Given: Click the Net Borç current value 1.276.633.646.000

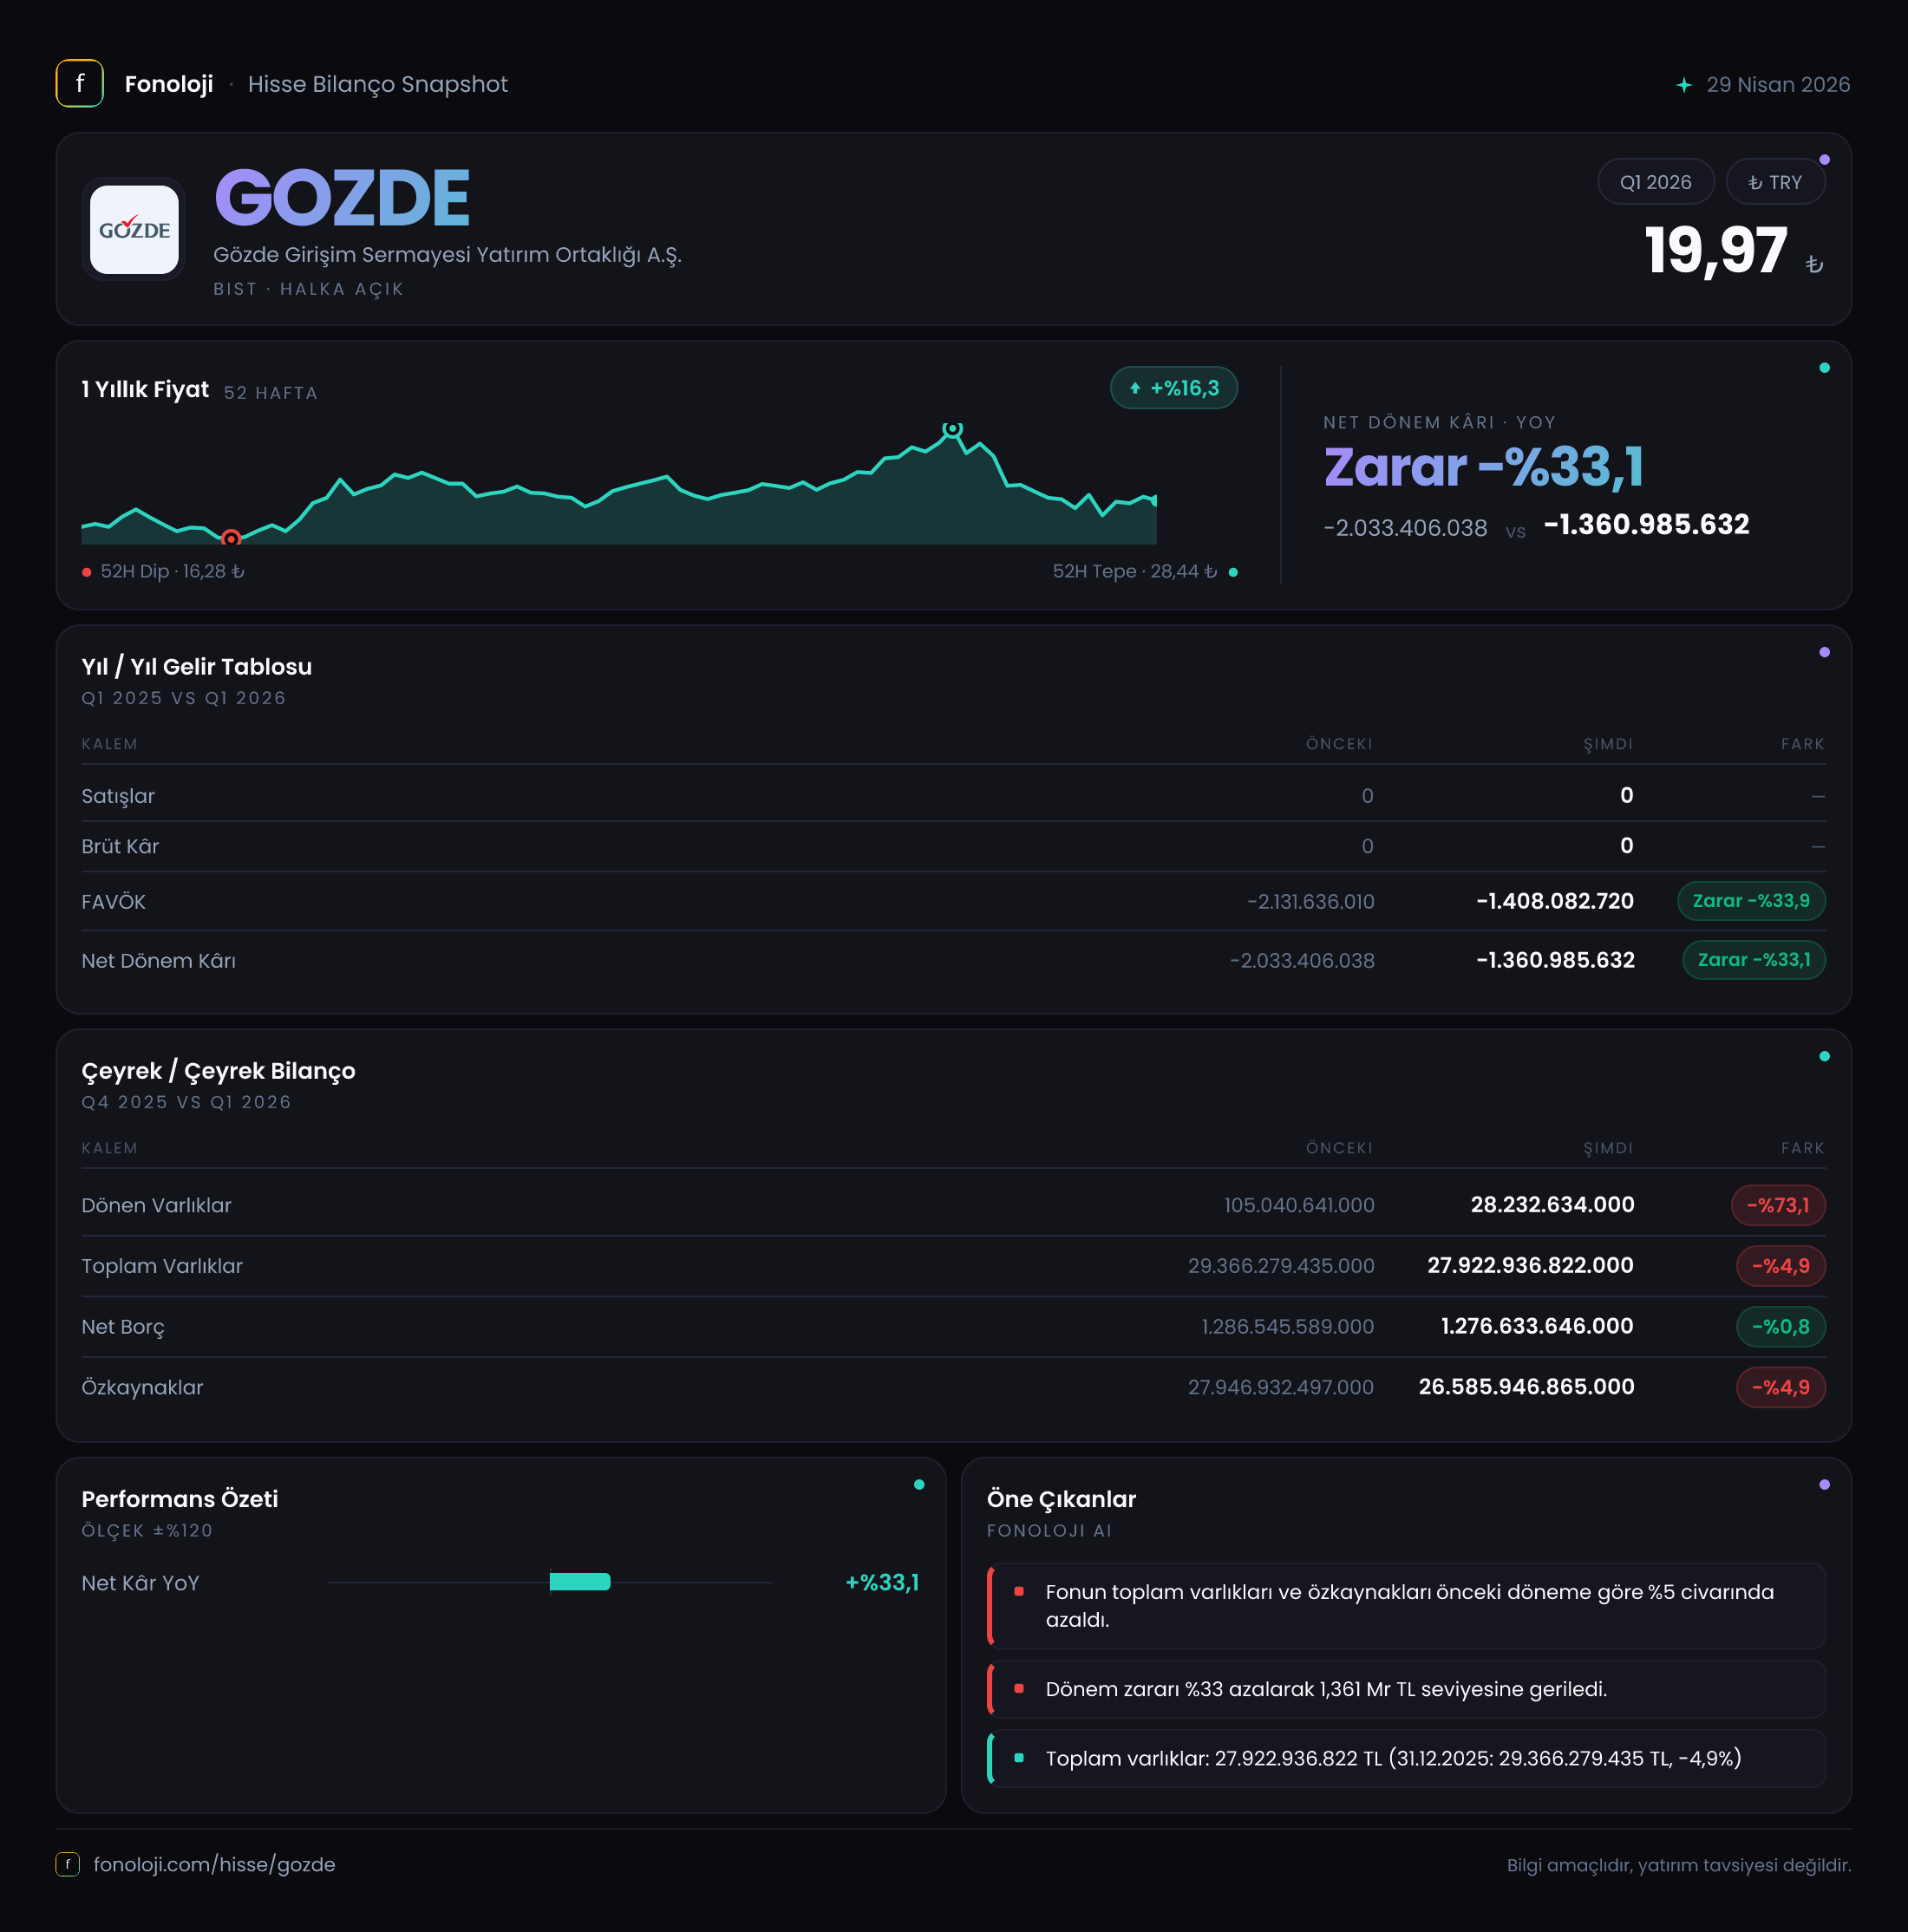Looking at the screenshot, I should click(1537, 1326).
